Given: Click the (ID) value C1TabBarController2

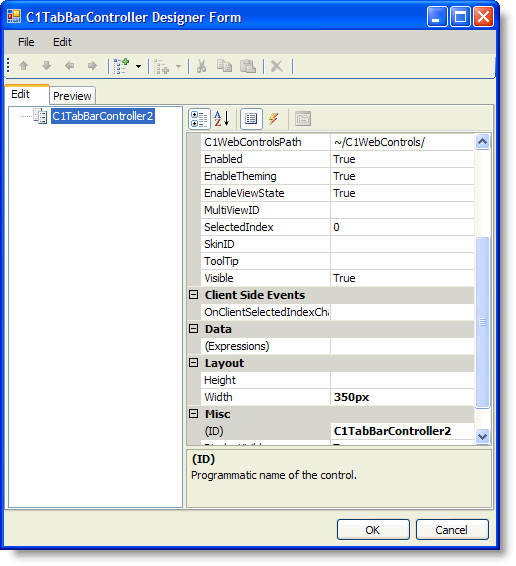Looking at the screenshot, I should click(402, 431).
